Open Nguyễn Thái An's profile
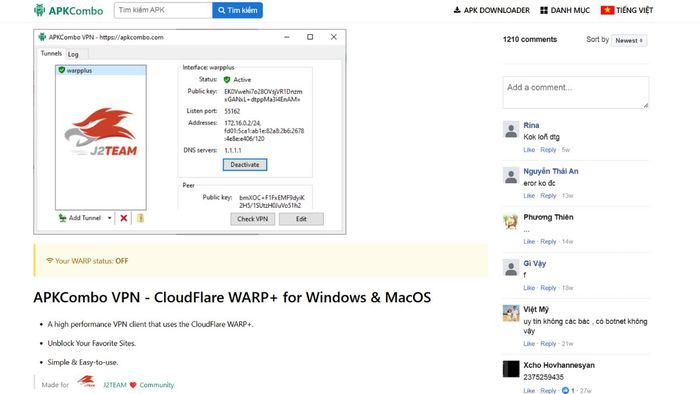The image size is (700, 394). [551, 171]
